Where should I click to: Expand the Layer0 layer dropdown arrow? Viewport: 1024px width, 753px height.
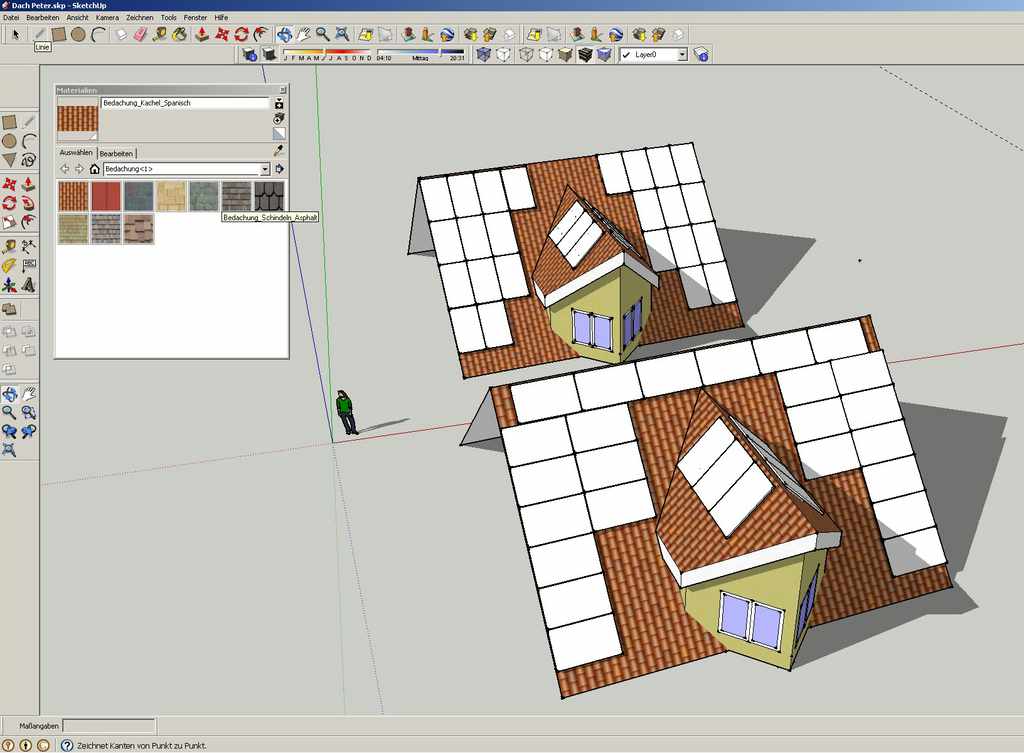tap(682, 55)
